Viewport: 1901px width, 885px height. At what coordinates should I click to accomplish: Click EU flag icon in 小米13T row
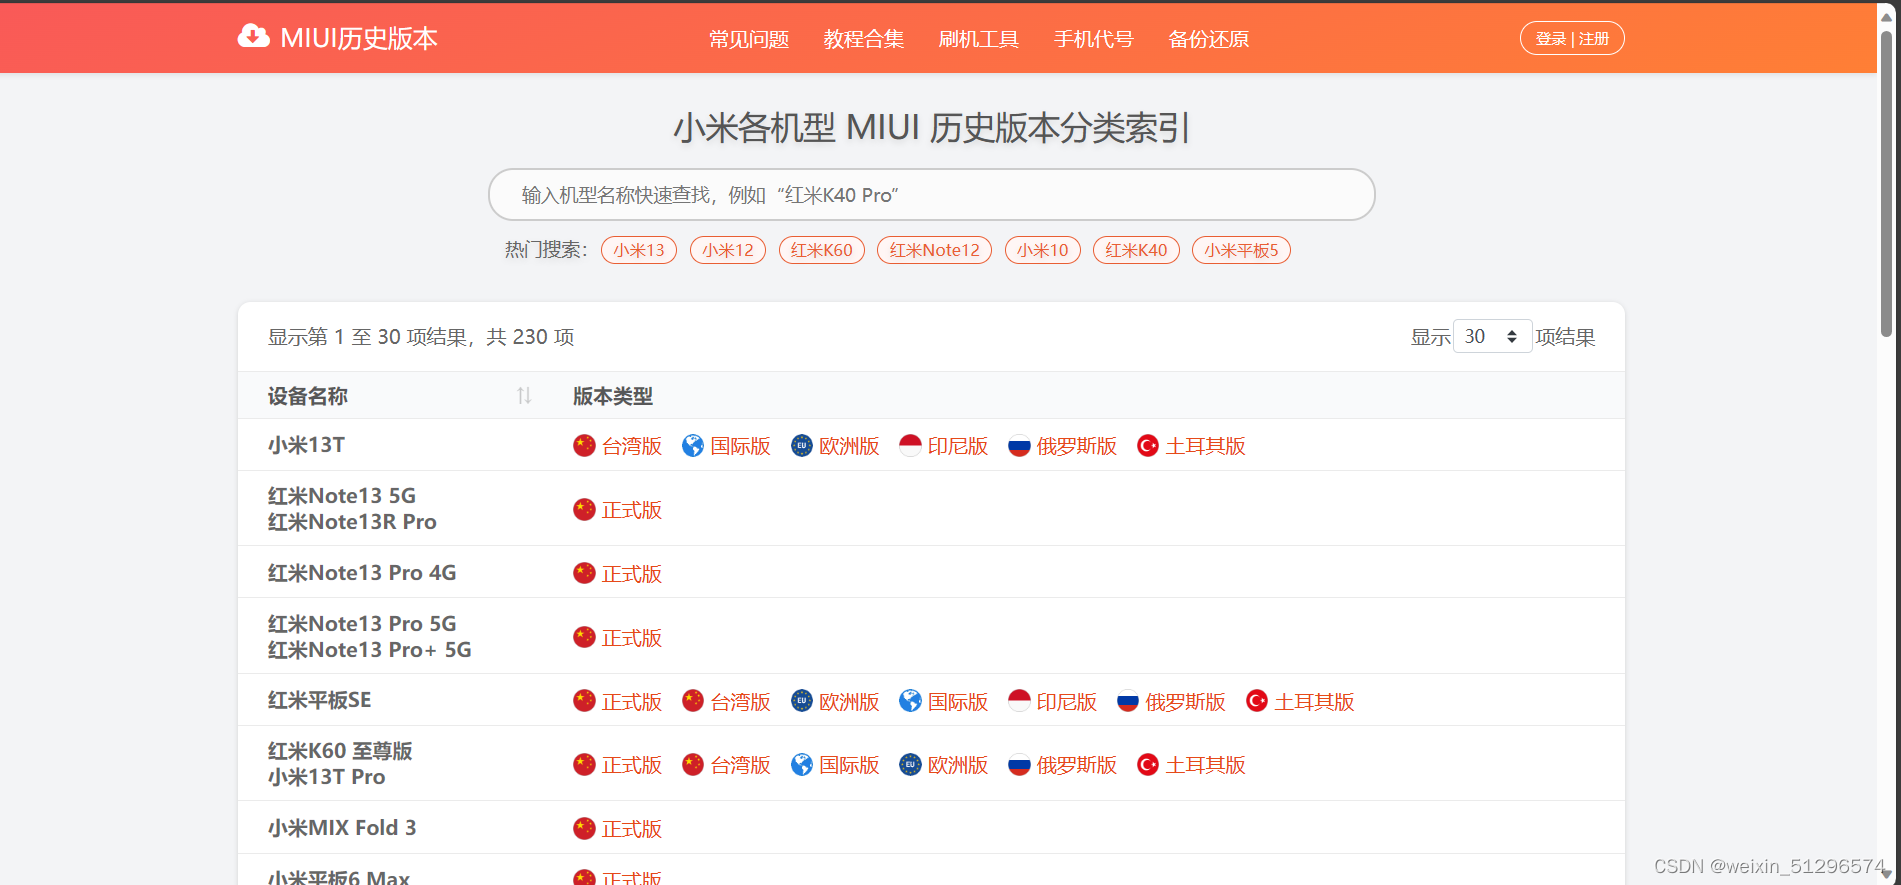point(802,446)
